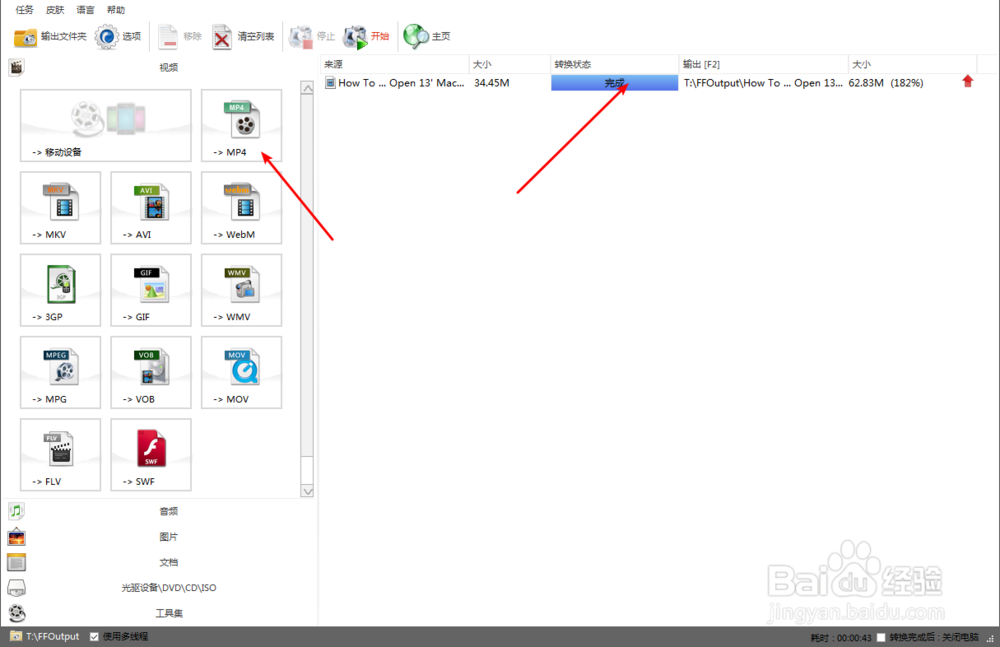This screenshot has width=1000, height=647.
Task: Click the resize grip icon in status bar
Action: 990,638
